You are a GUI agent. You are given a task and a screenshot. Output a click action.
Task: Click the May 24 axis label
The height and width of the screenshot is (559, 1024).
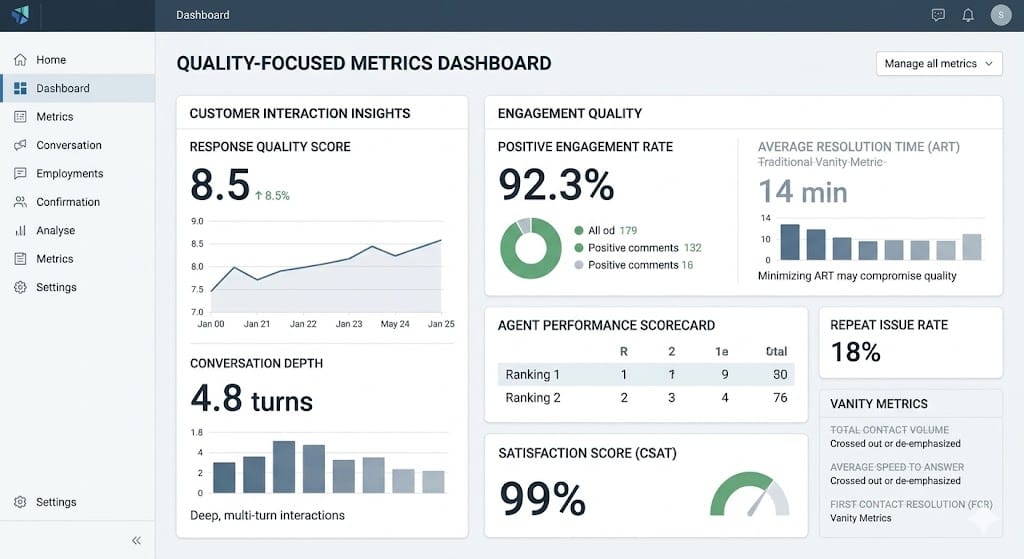coord(395,323)
